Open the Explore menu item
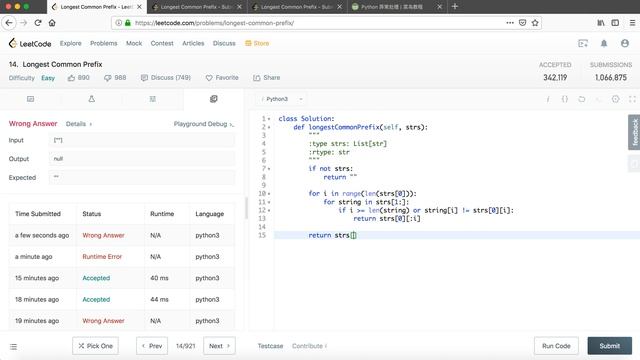Screen dimensions: 640x360 coord(71,43)
